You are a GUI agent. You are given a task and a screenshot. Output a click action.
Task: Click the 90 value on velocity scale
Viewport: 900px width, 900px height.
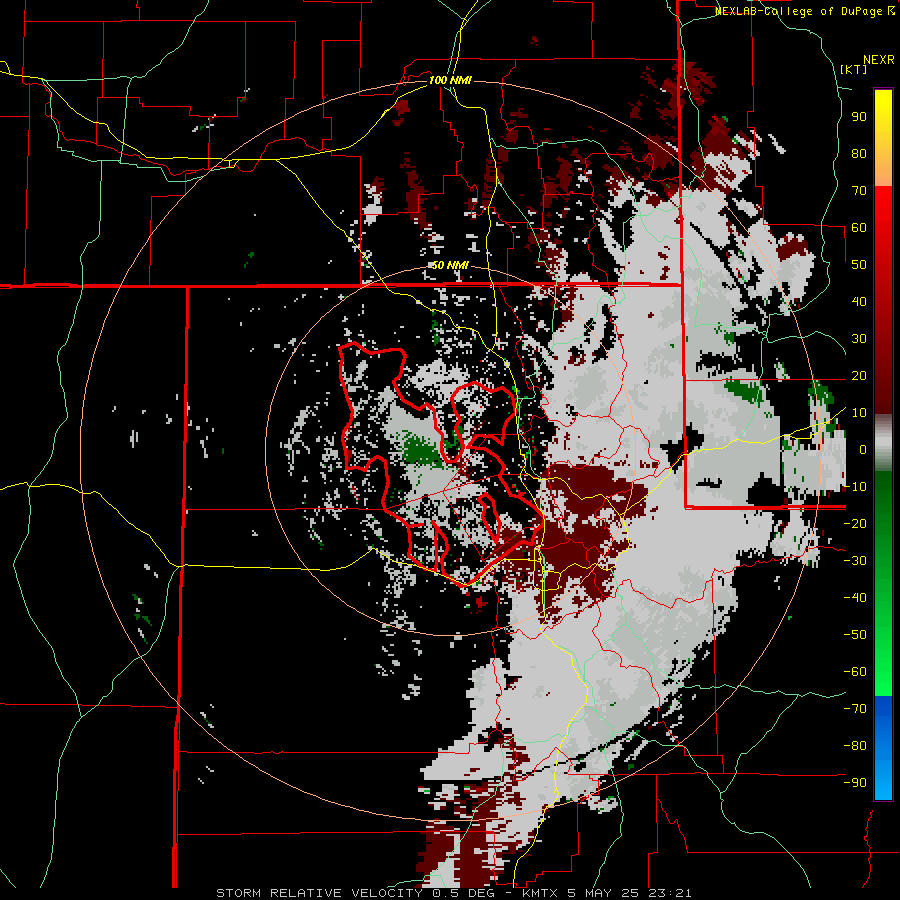tap(859, 117)
